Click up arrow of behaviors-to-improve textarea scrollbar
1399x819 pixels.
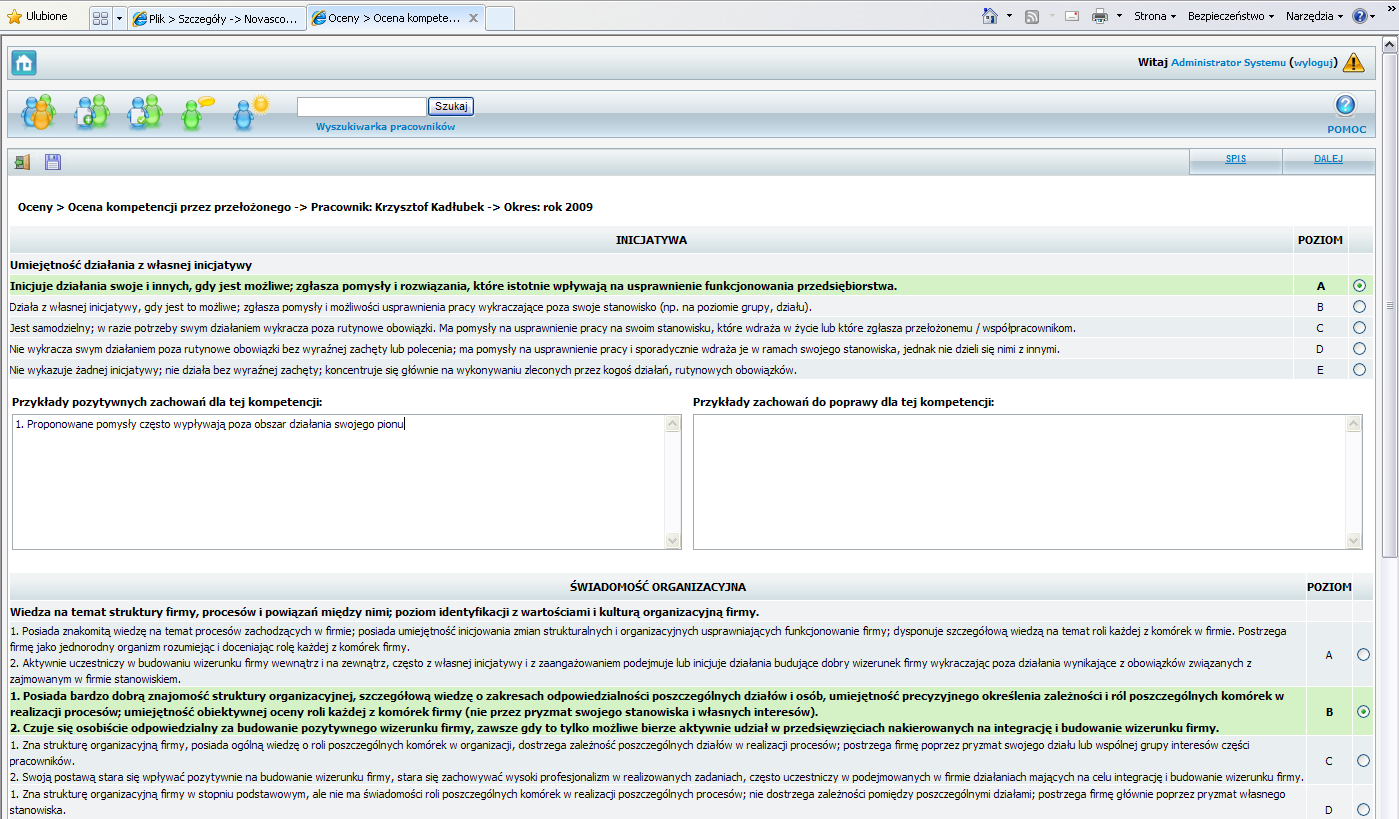1354,423
